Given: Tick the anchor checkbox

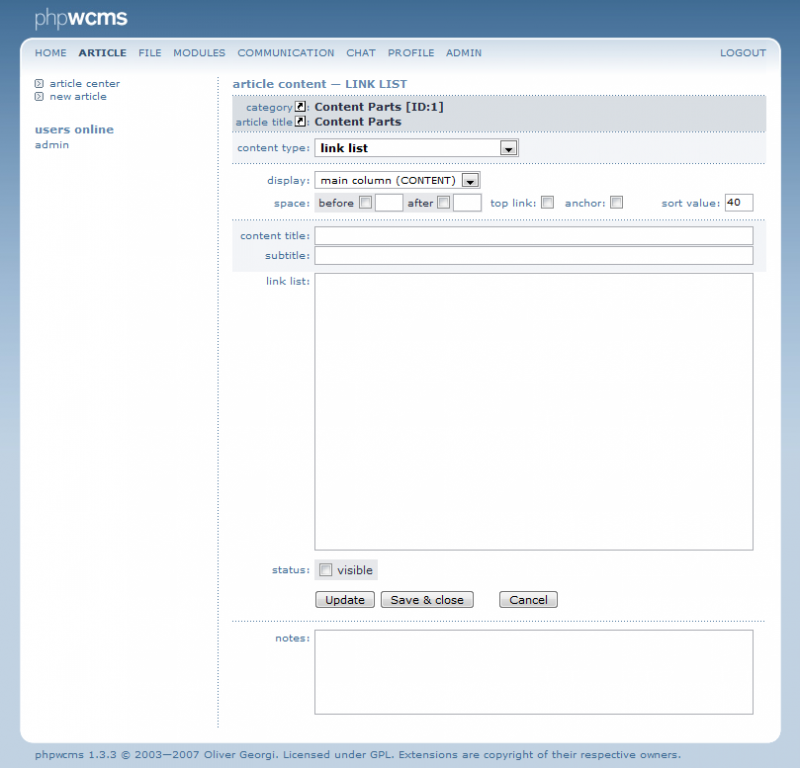Looking at the screenshot, I should point(616,203).
